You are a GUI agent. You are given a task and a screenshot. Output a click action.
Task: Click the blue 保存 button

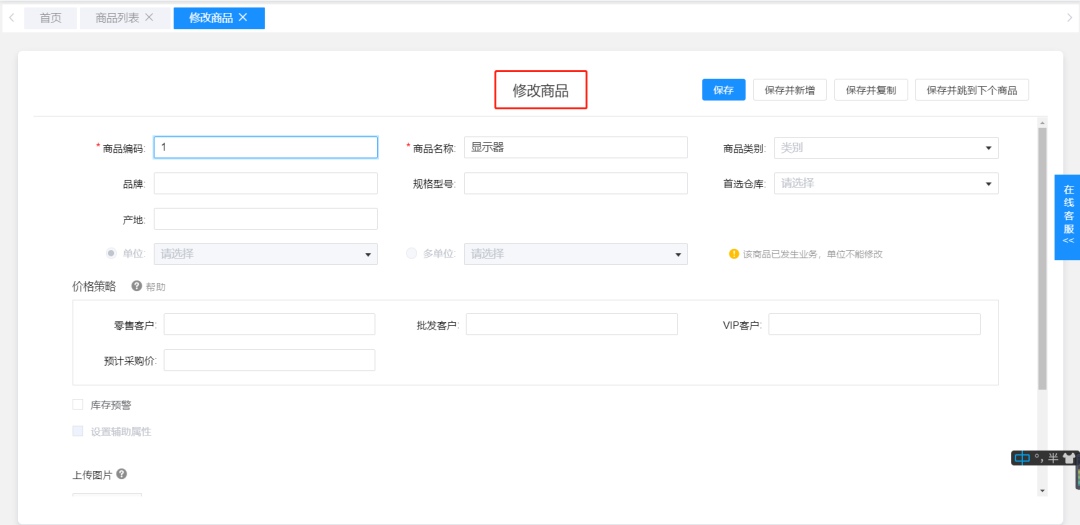(724, 90)
